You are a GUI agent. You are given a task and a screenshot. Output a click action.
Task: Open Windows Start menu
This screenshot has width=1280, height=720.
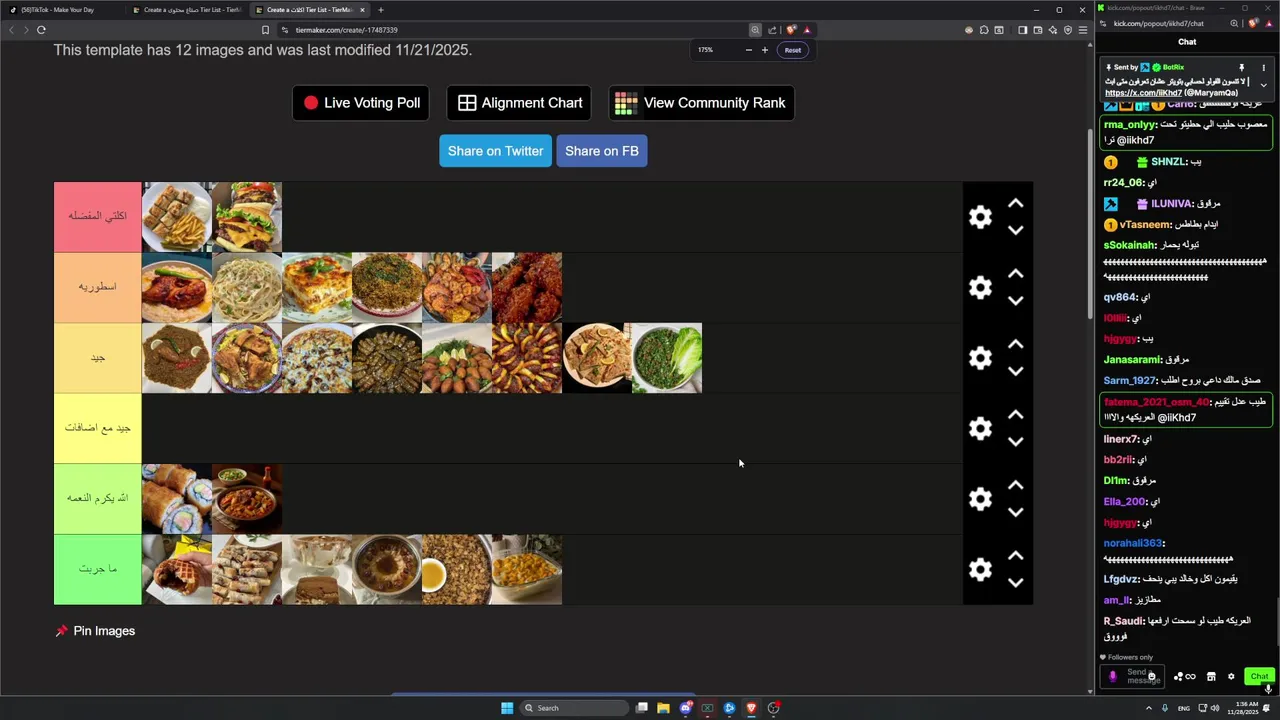click(507, 708)
